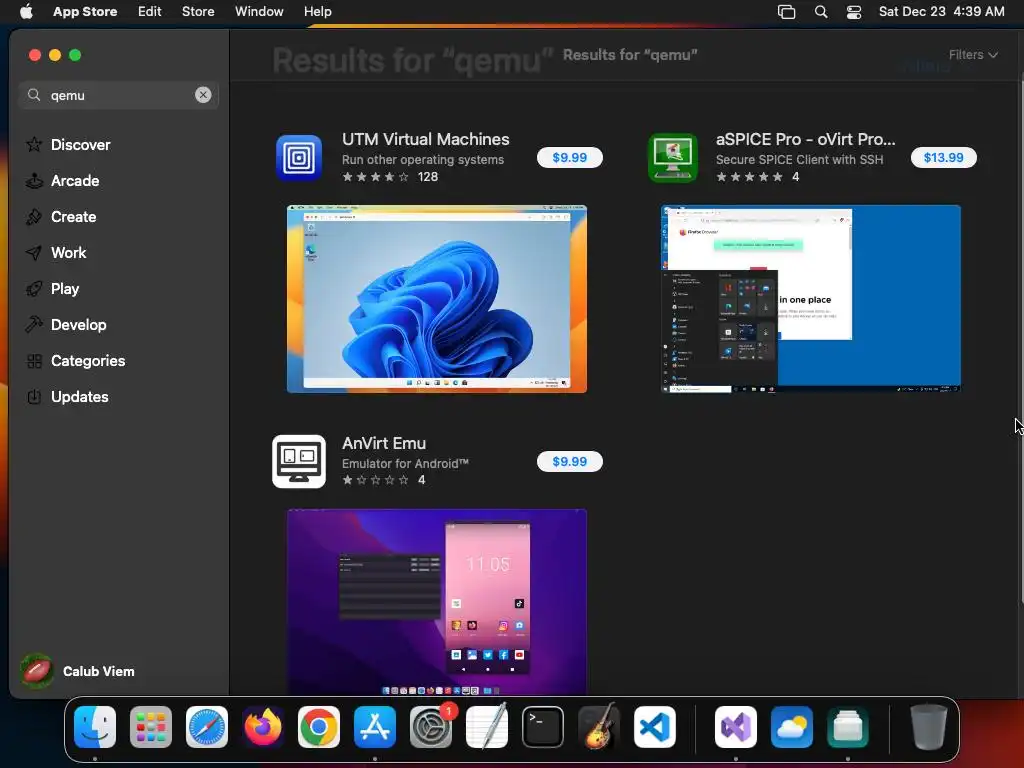1024x768 pixels.
Task: Select "Emulator for Android" subtitle
Action: click(405, 464)
